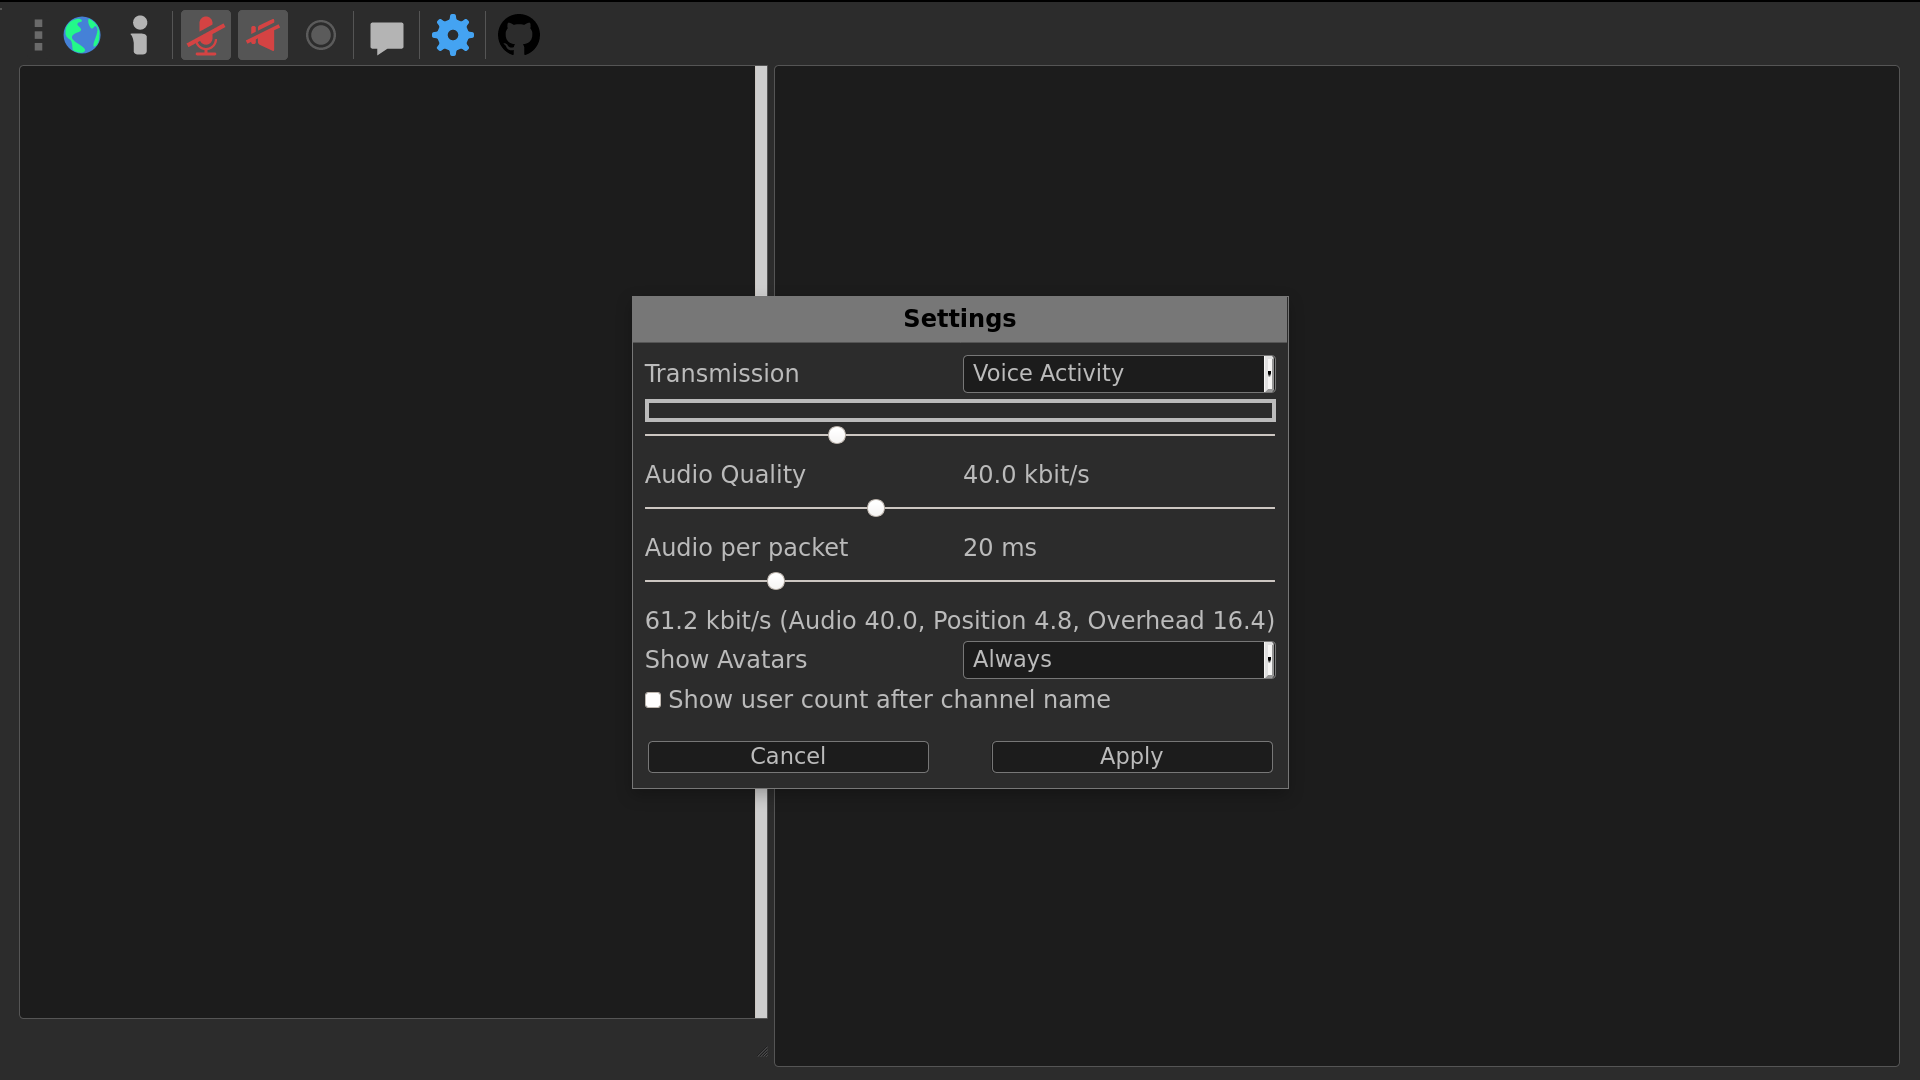1920x1080 pixels.
Task: Toggle the red deafen speaker icon
Action: pos(263,36)
